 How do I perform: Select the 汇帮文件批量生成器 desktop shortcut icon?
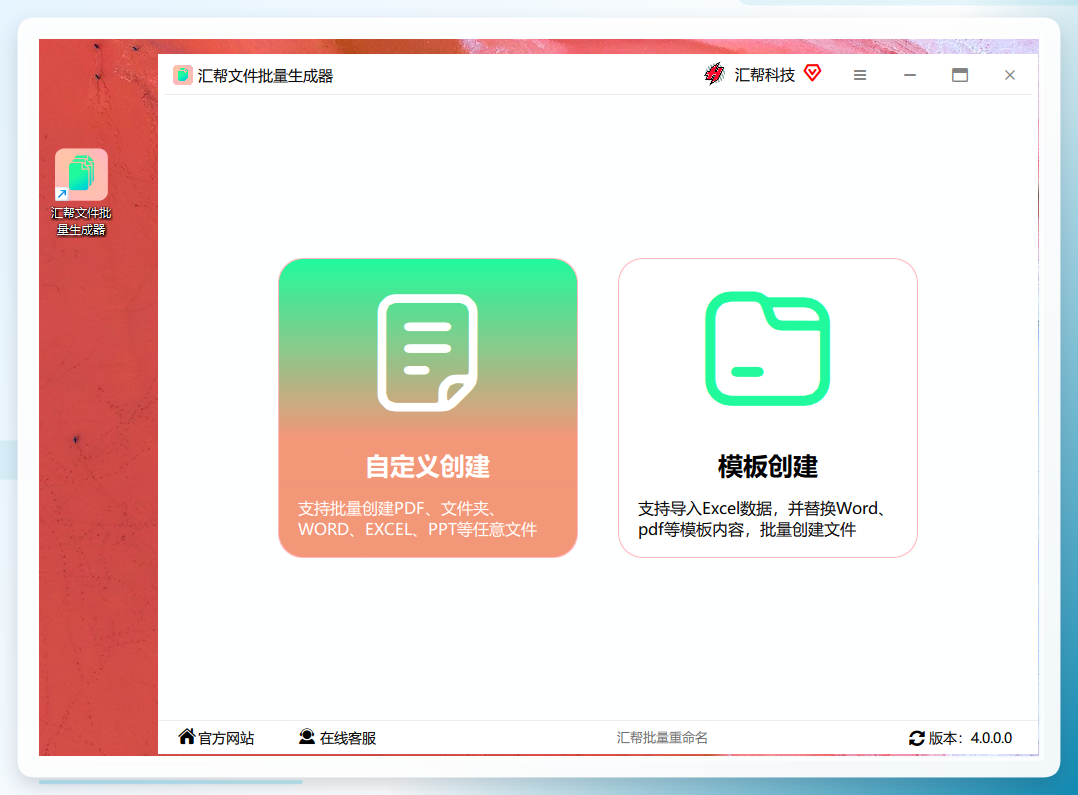[81, 193]
